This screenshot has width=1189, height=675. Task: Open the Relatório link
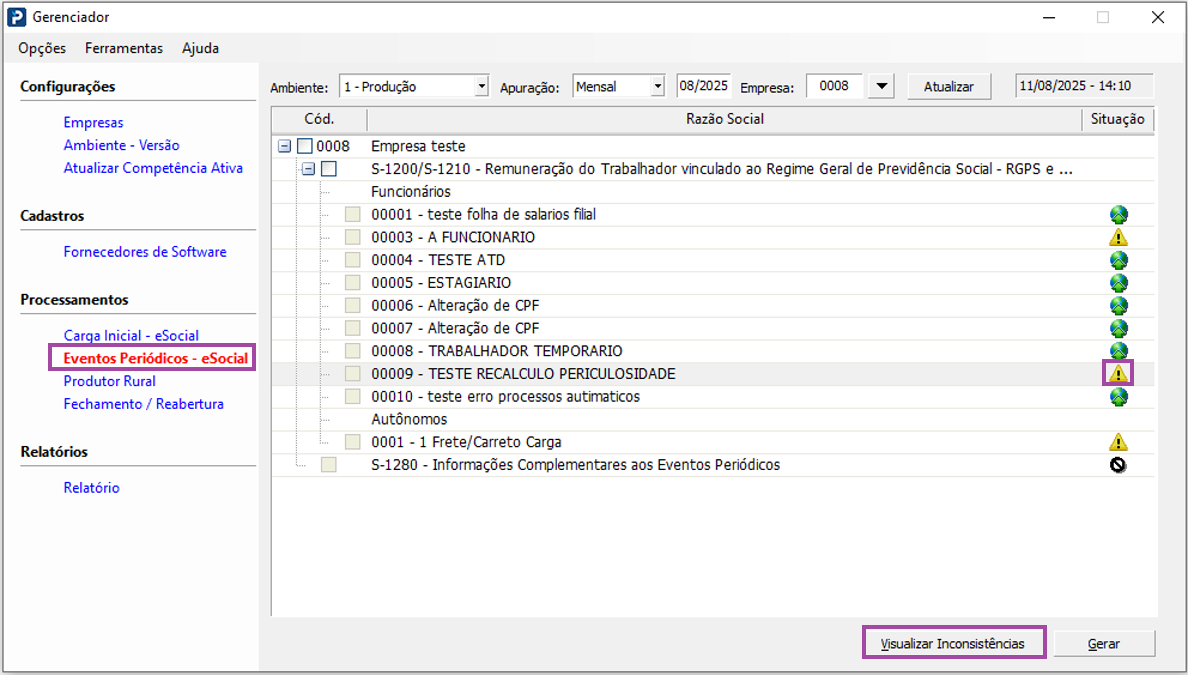[x=91, y=488]
